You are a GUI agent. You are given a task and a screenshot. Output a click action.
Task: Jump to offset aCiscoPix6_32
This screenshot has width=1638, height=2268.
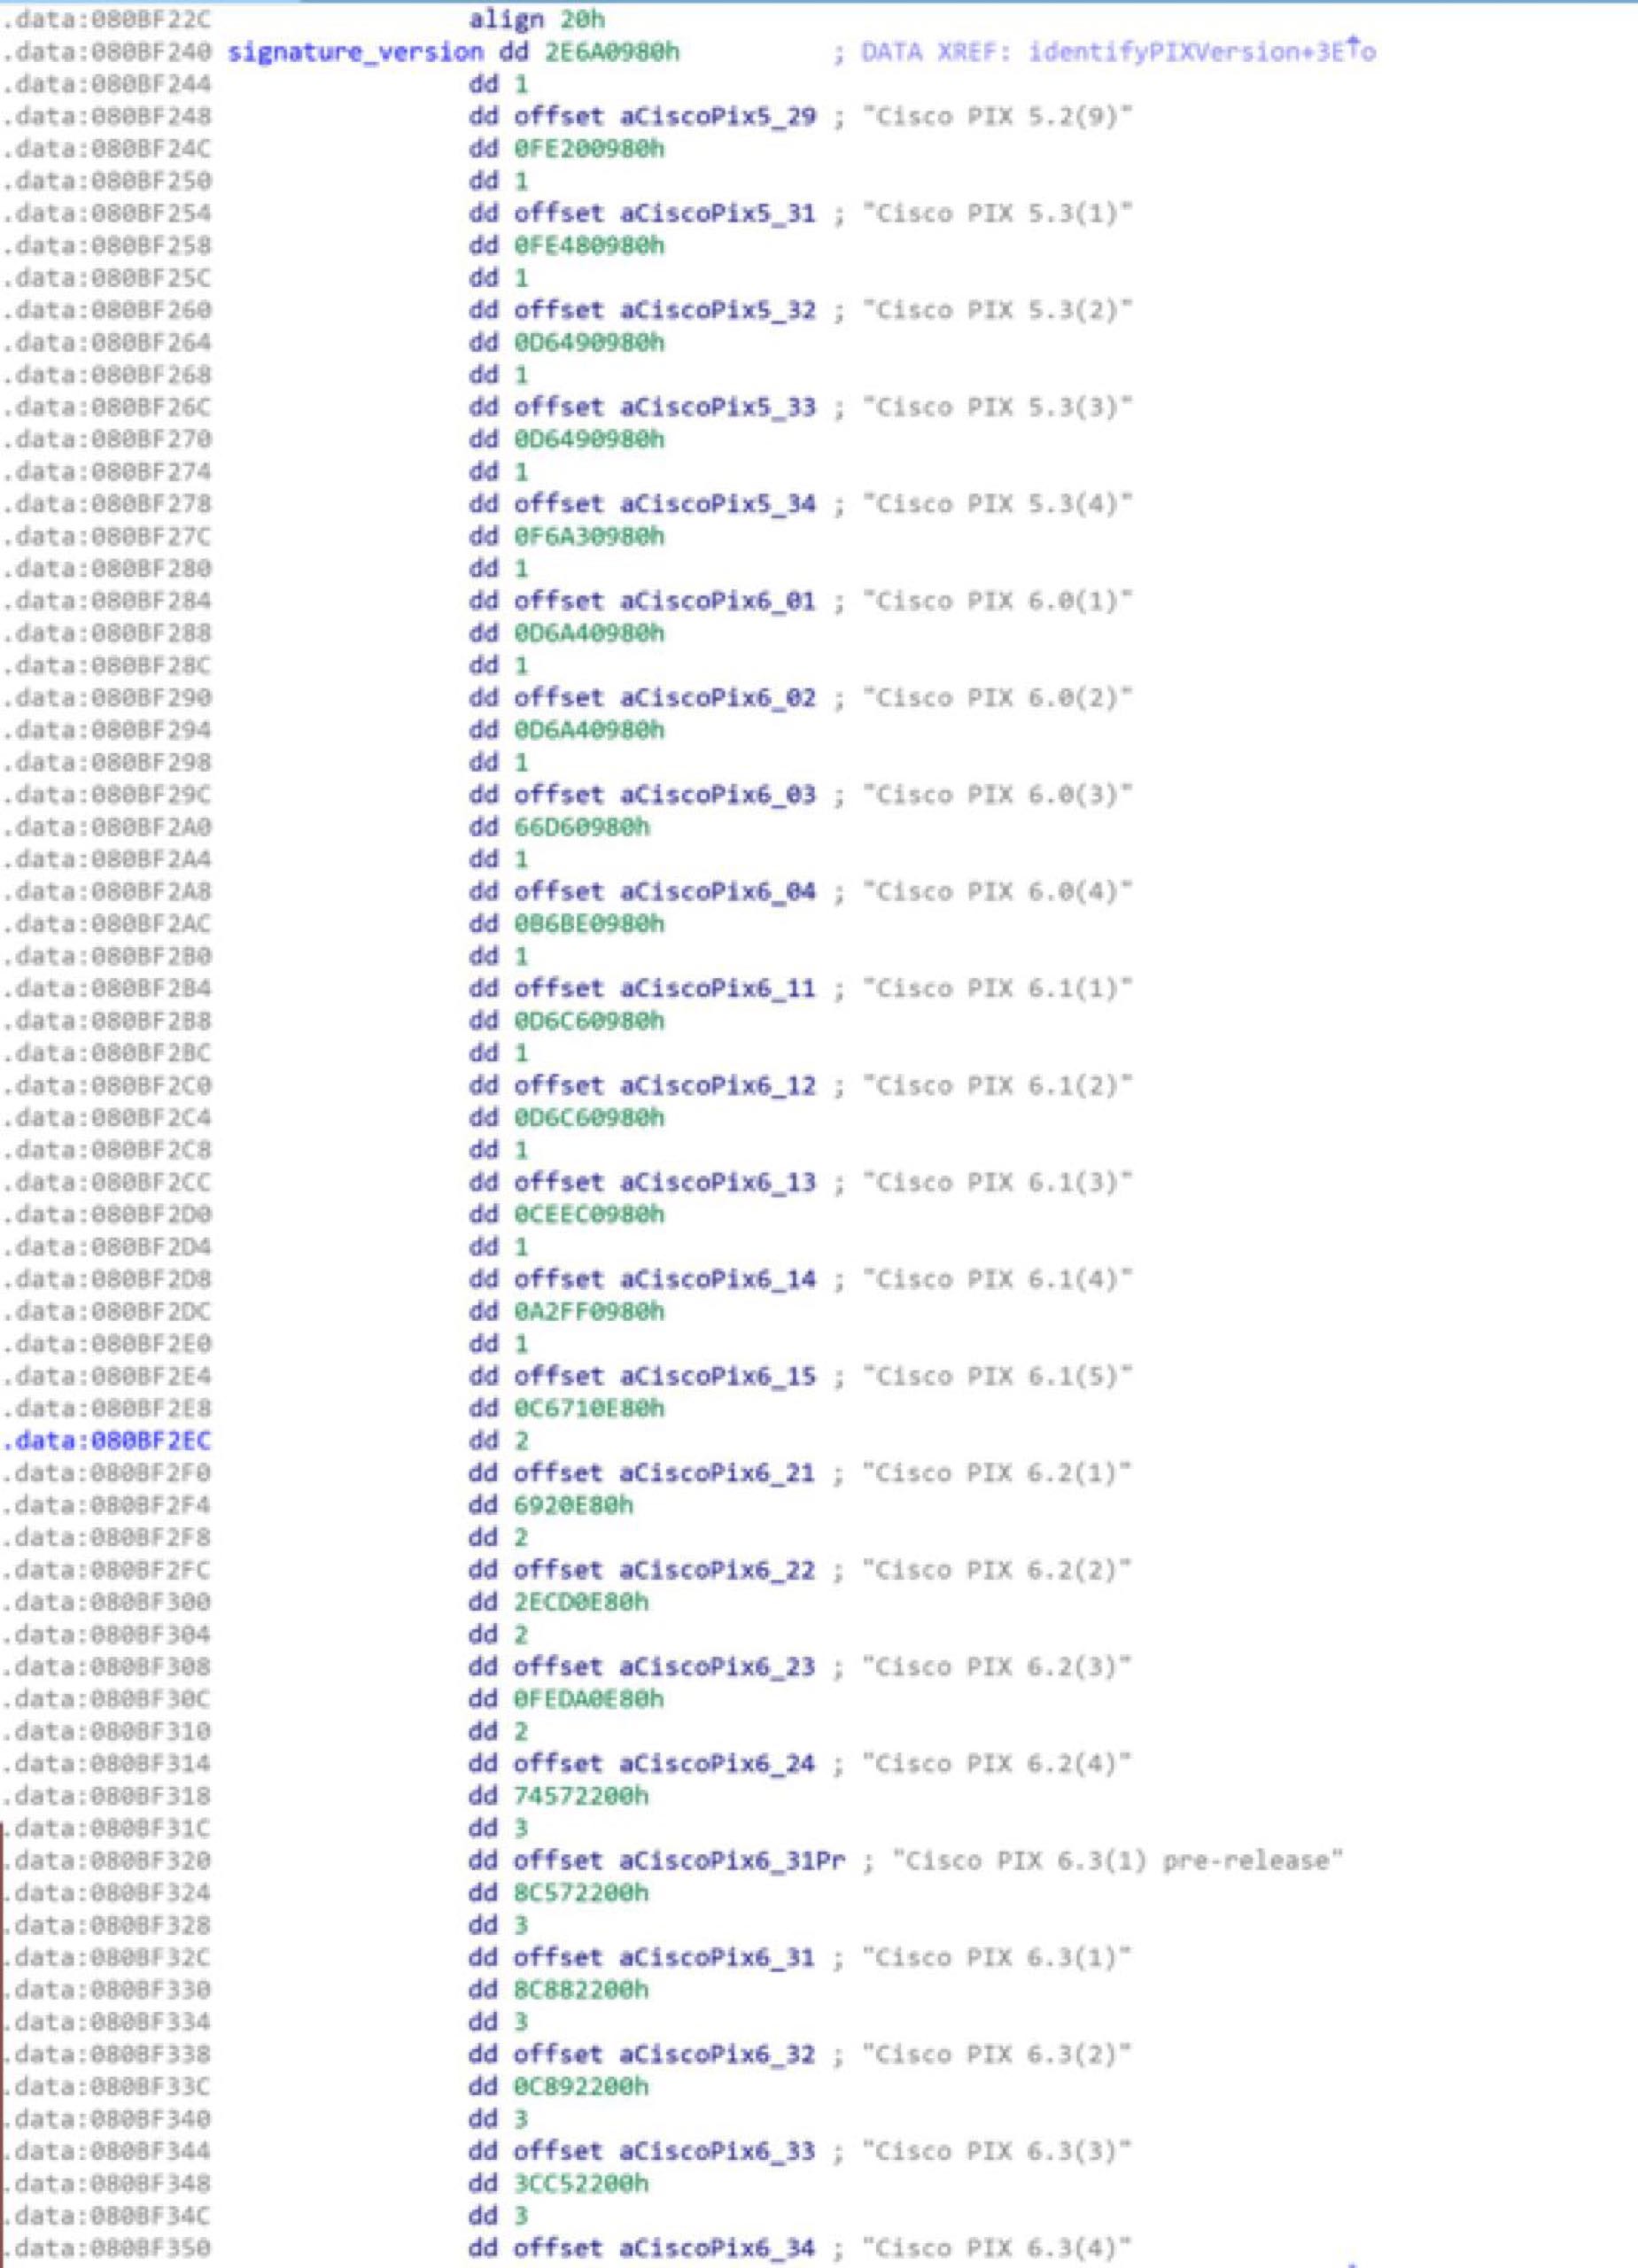717,2055
